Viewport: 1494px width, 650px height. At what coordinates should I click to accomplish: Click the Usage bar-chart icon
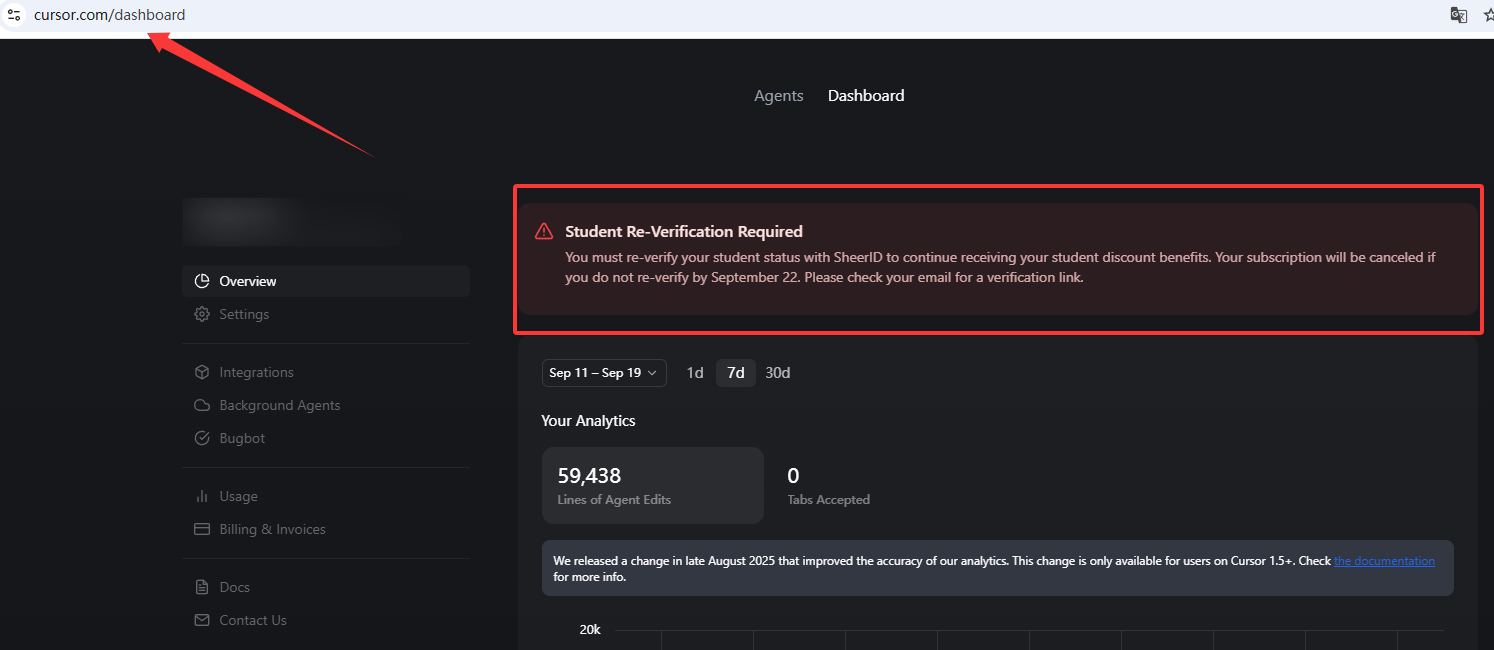[x=201, y=496]
